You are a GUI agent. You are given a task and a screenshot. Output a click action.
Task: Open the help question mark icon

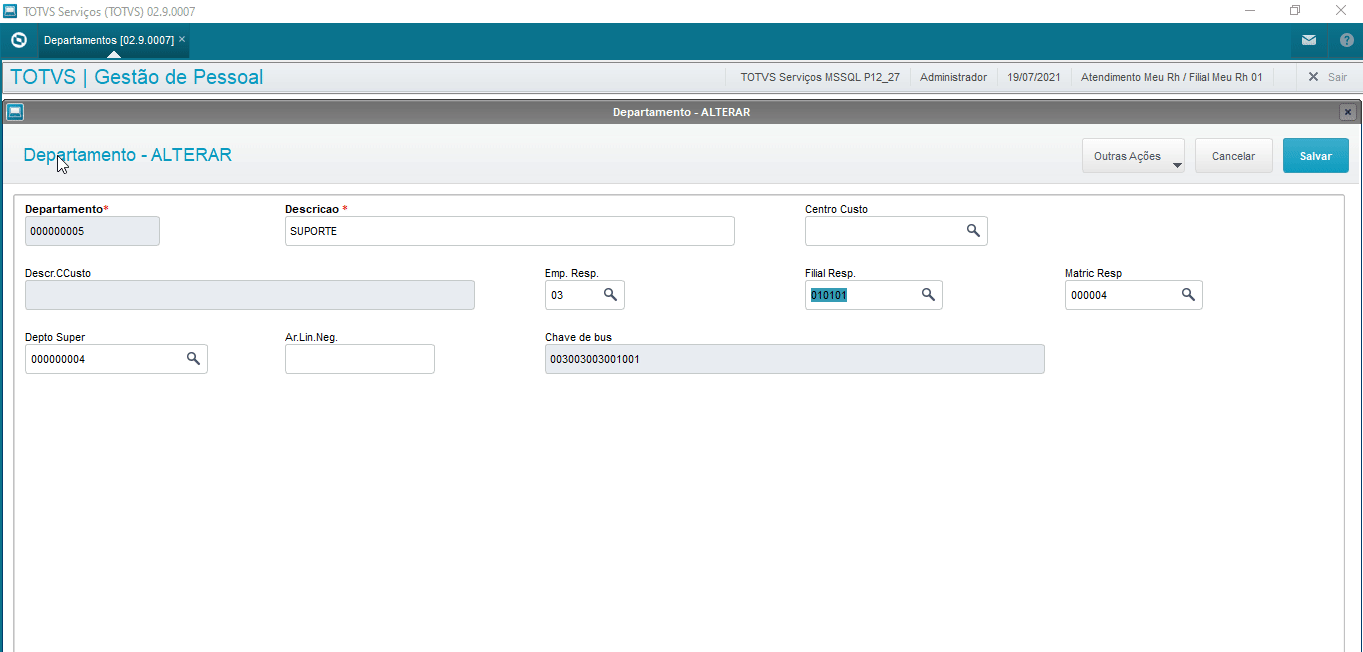click(1346, 41)
